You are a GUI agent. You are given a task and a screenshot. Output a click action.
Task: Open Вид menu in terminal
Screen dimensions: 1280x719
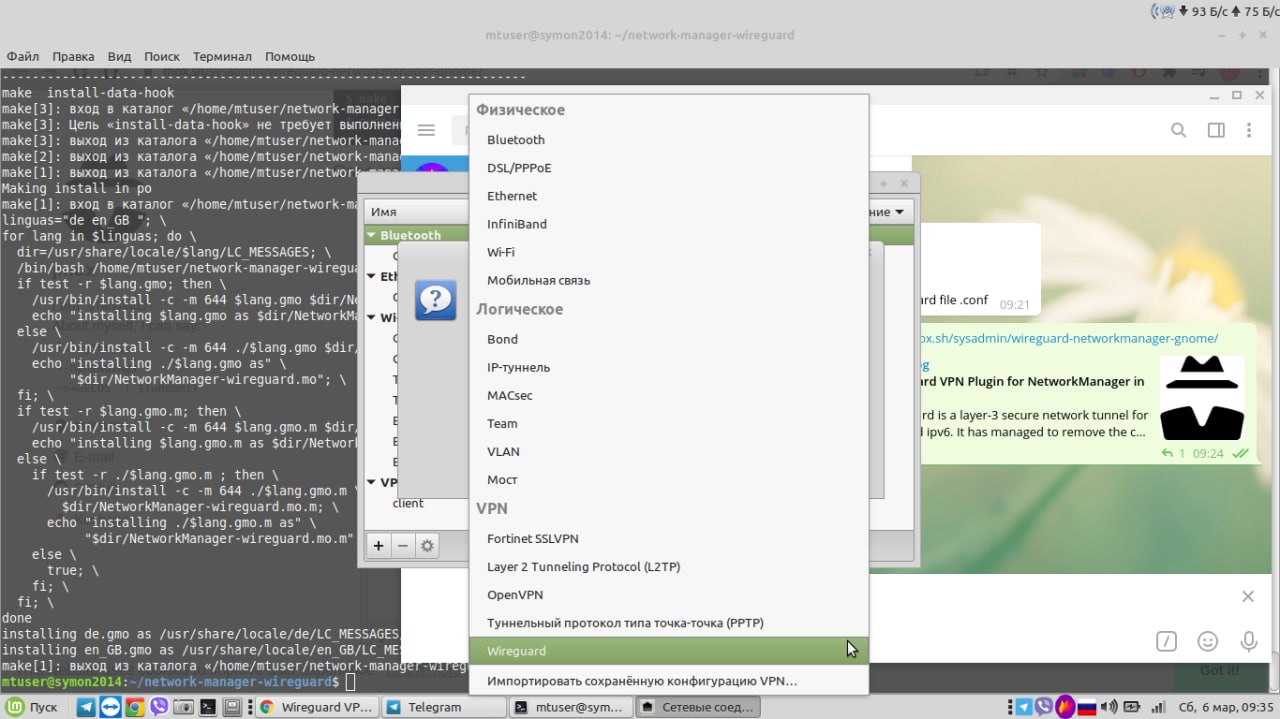pos(119,57)
